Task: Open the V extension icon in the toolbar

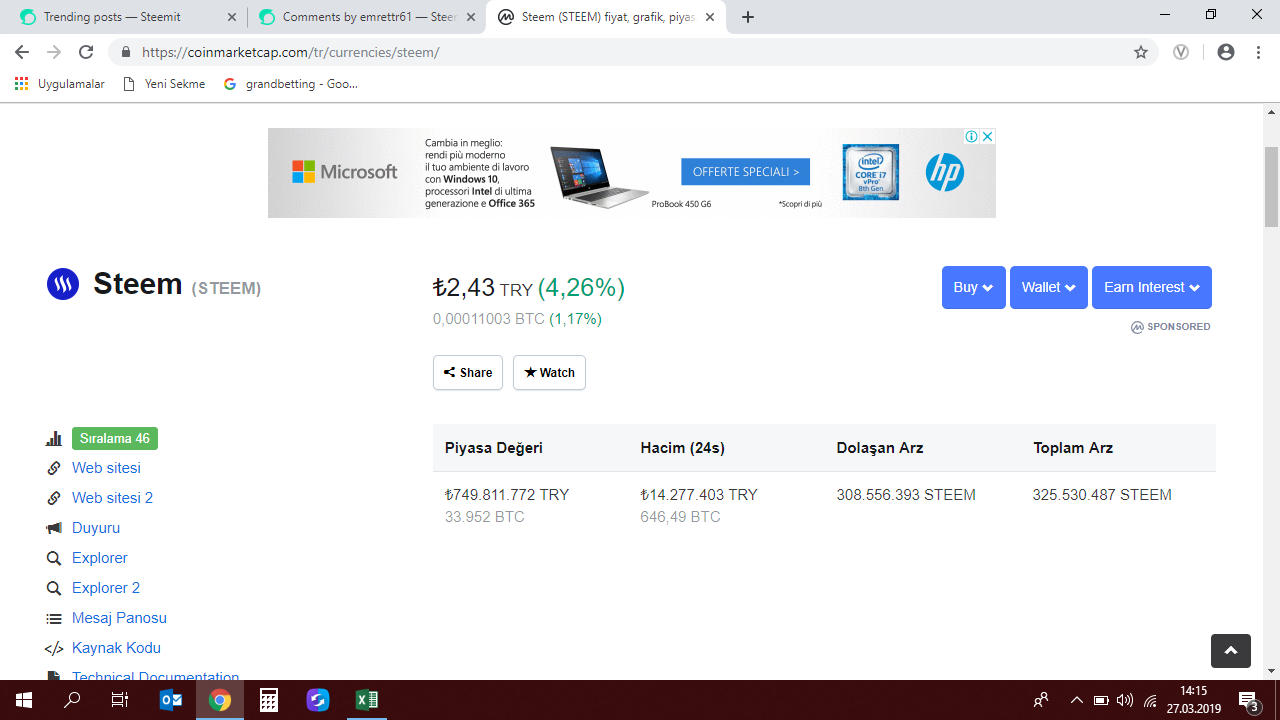Action: pos(1181,52)
